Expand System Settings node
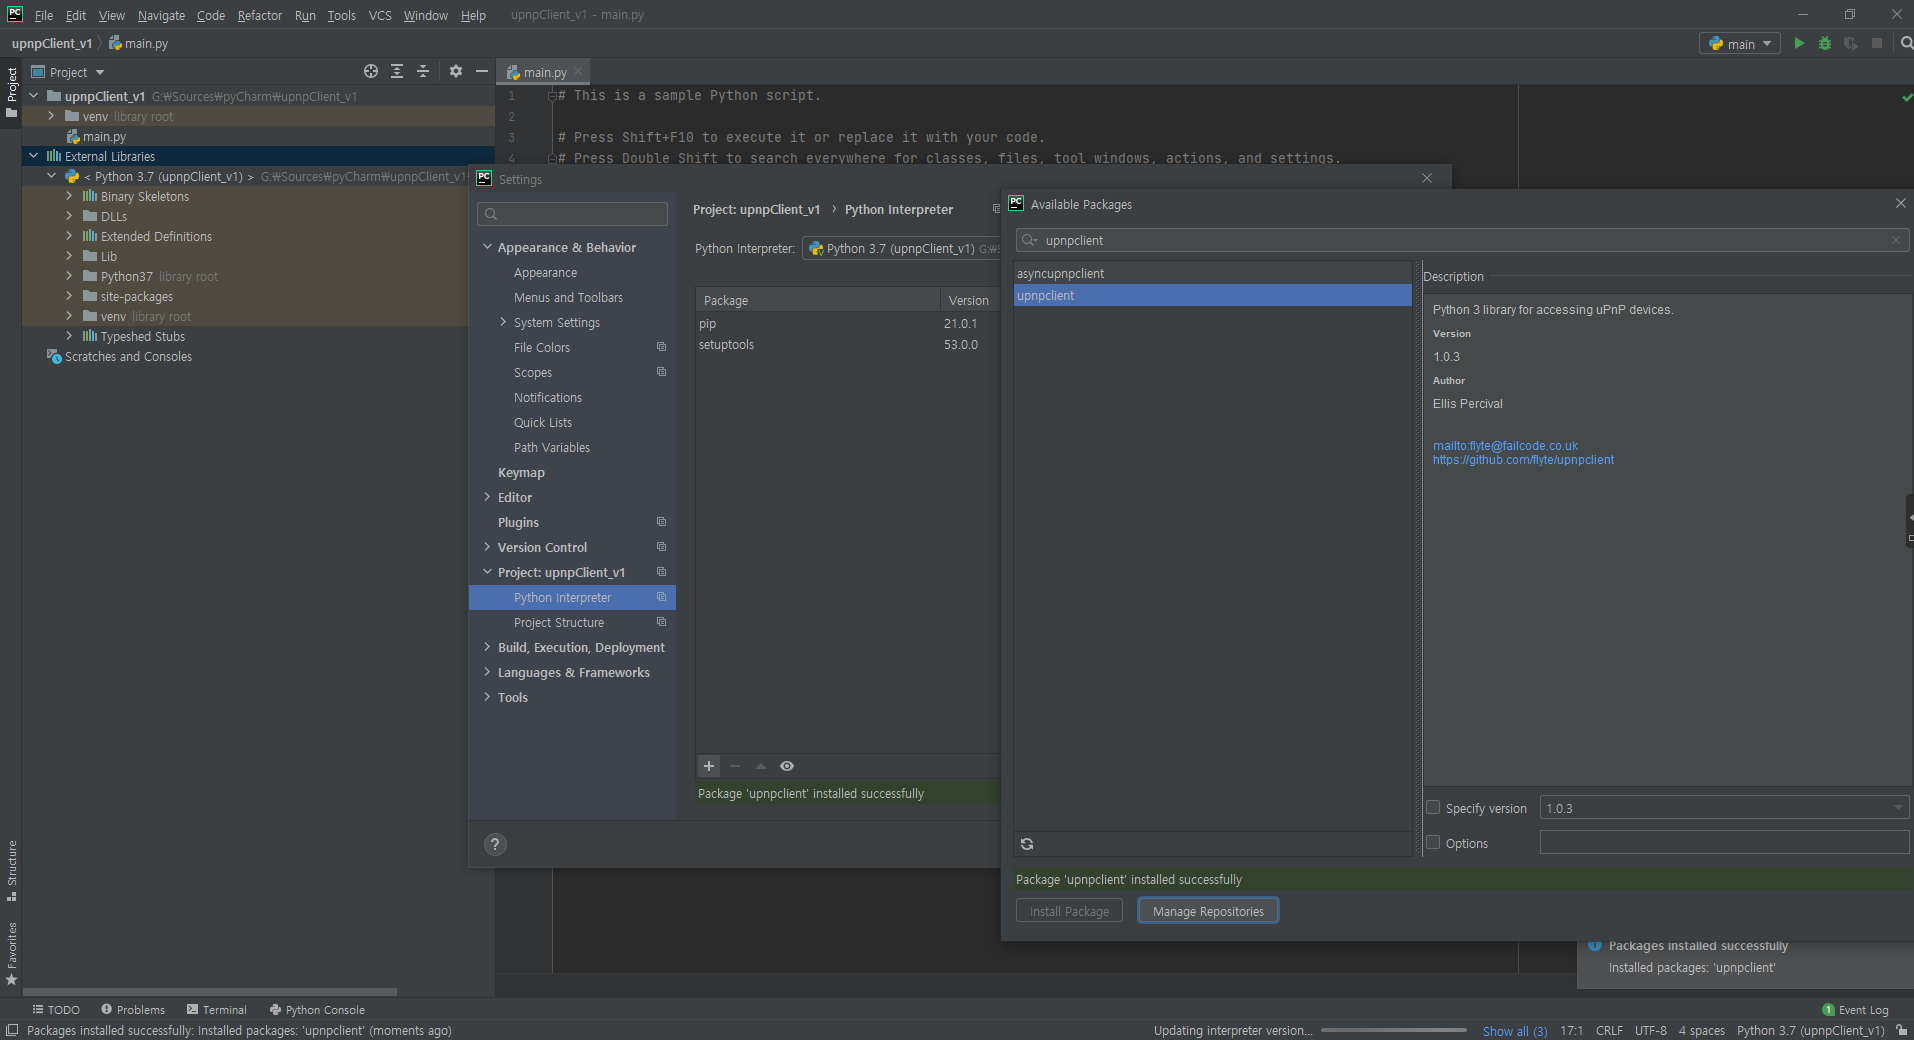Screen dimensions: 1914x1040 503,322
